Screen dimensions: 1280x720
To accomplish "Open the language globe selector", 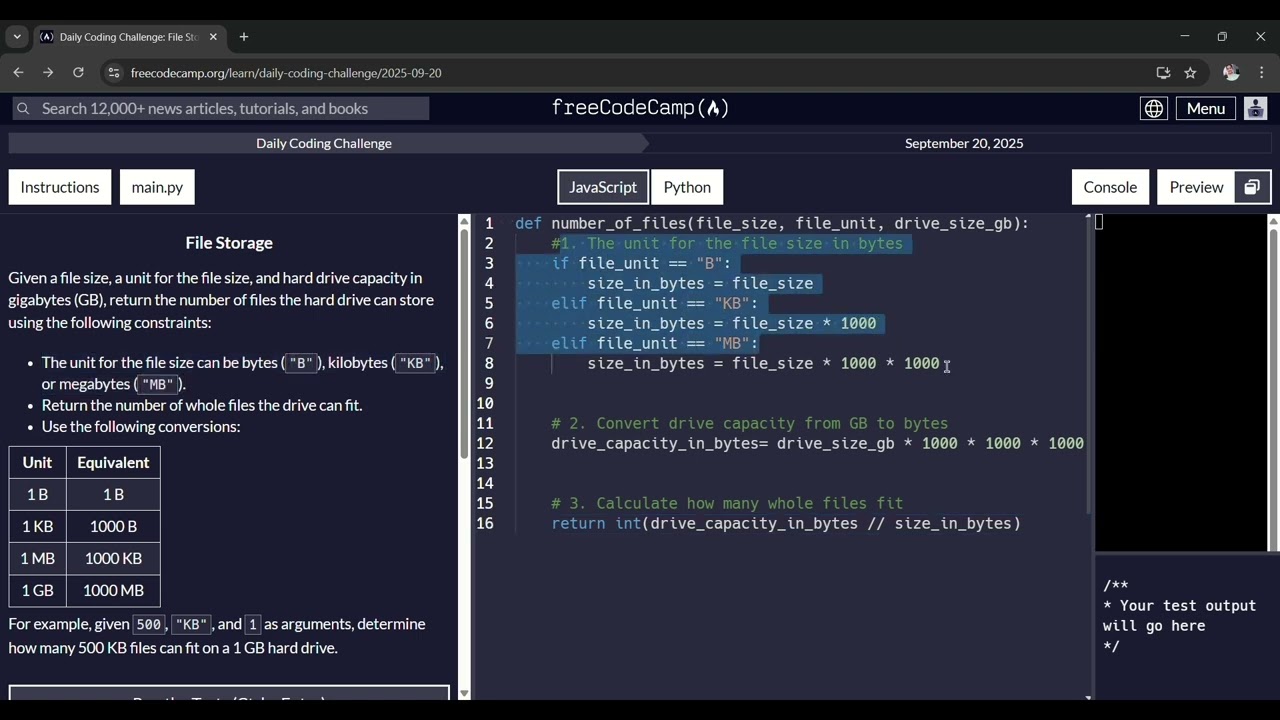I will click(1154, 108).
